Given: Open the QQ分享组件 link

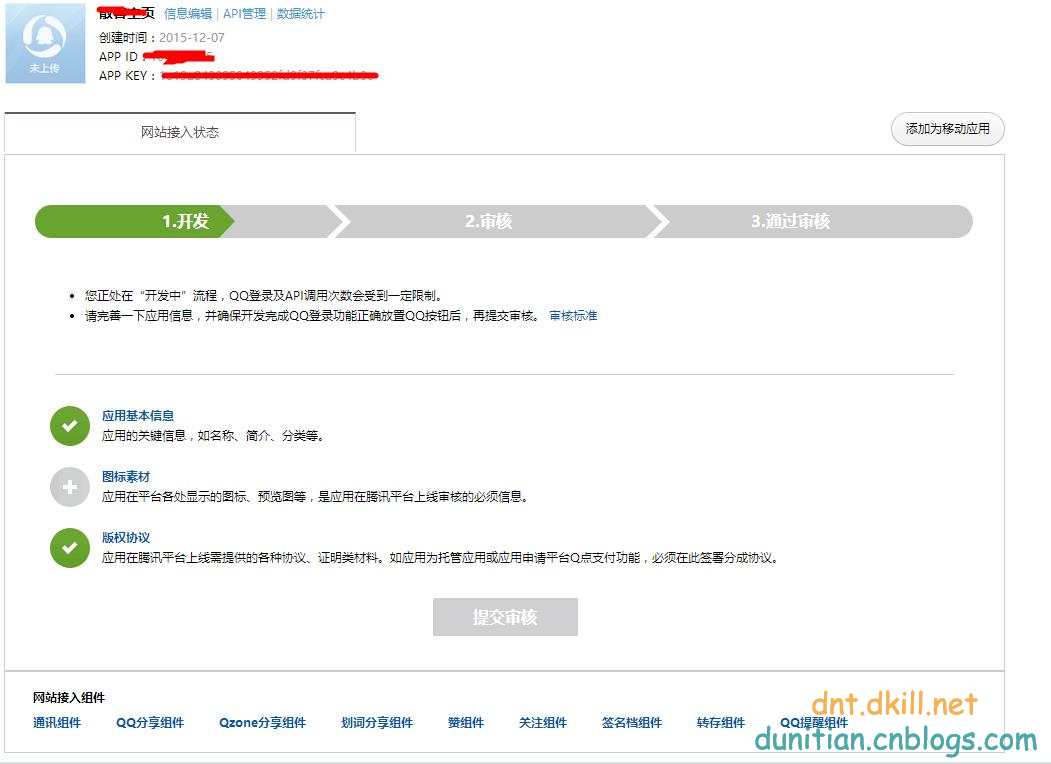Looking at the screenshot, I should click(150, 722).
